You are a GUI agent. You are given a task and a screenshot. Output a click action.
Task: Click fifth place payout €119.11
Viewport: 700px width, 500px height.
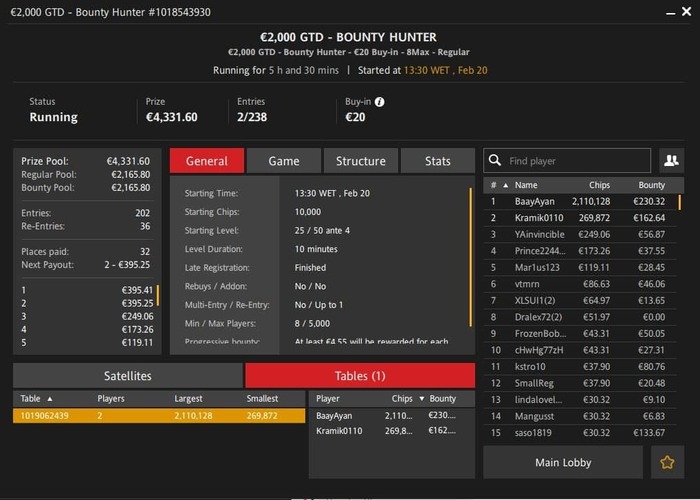[138, 343]
